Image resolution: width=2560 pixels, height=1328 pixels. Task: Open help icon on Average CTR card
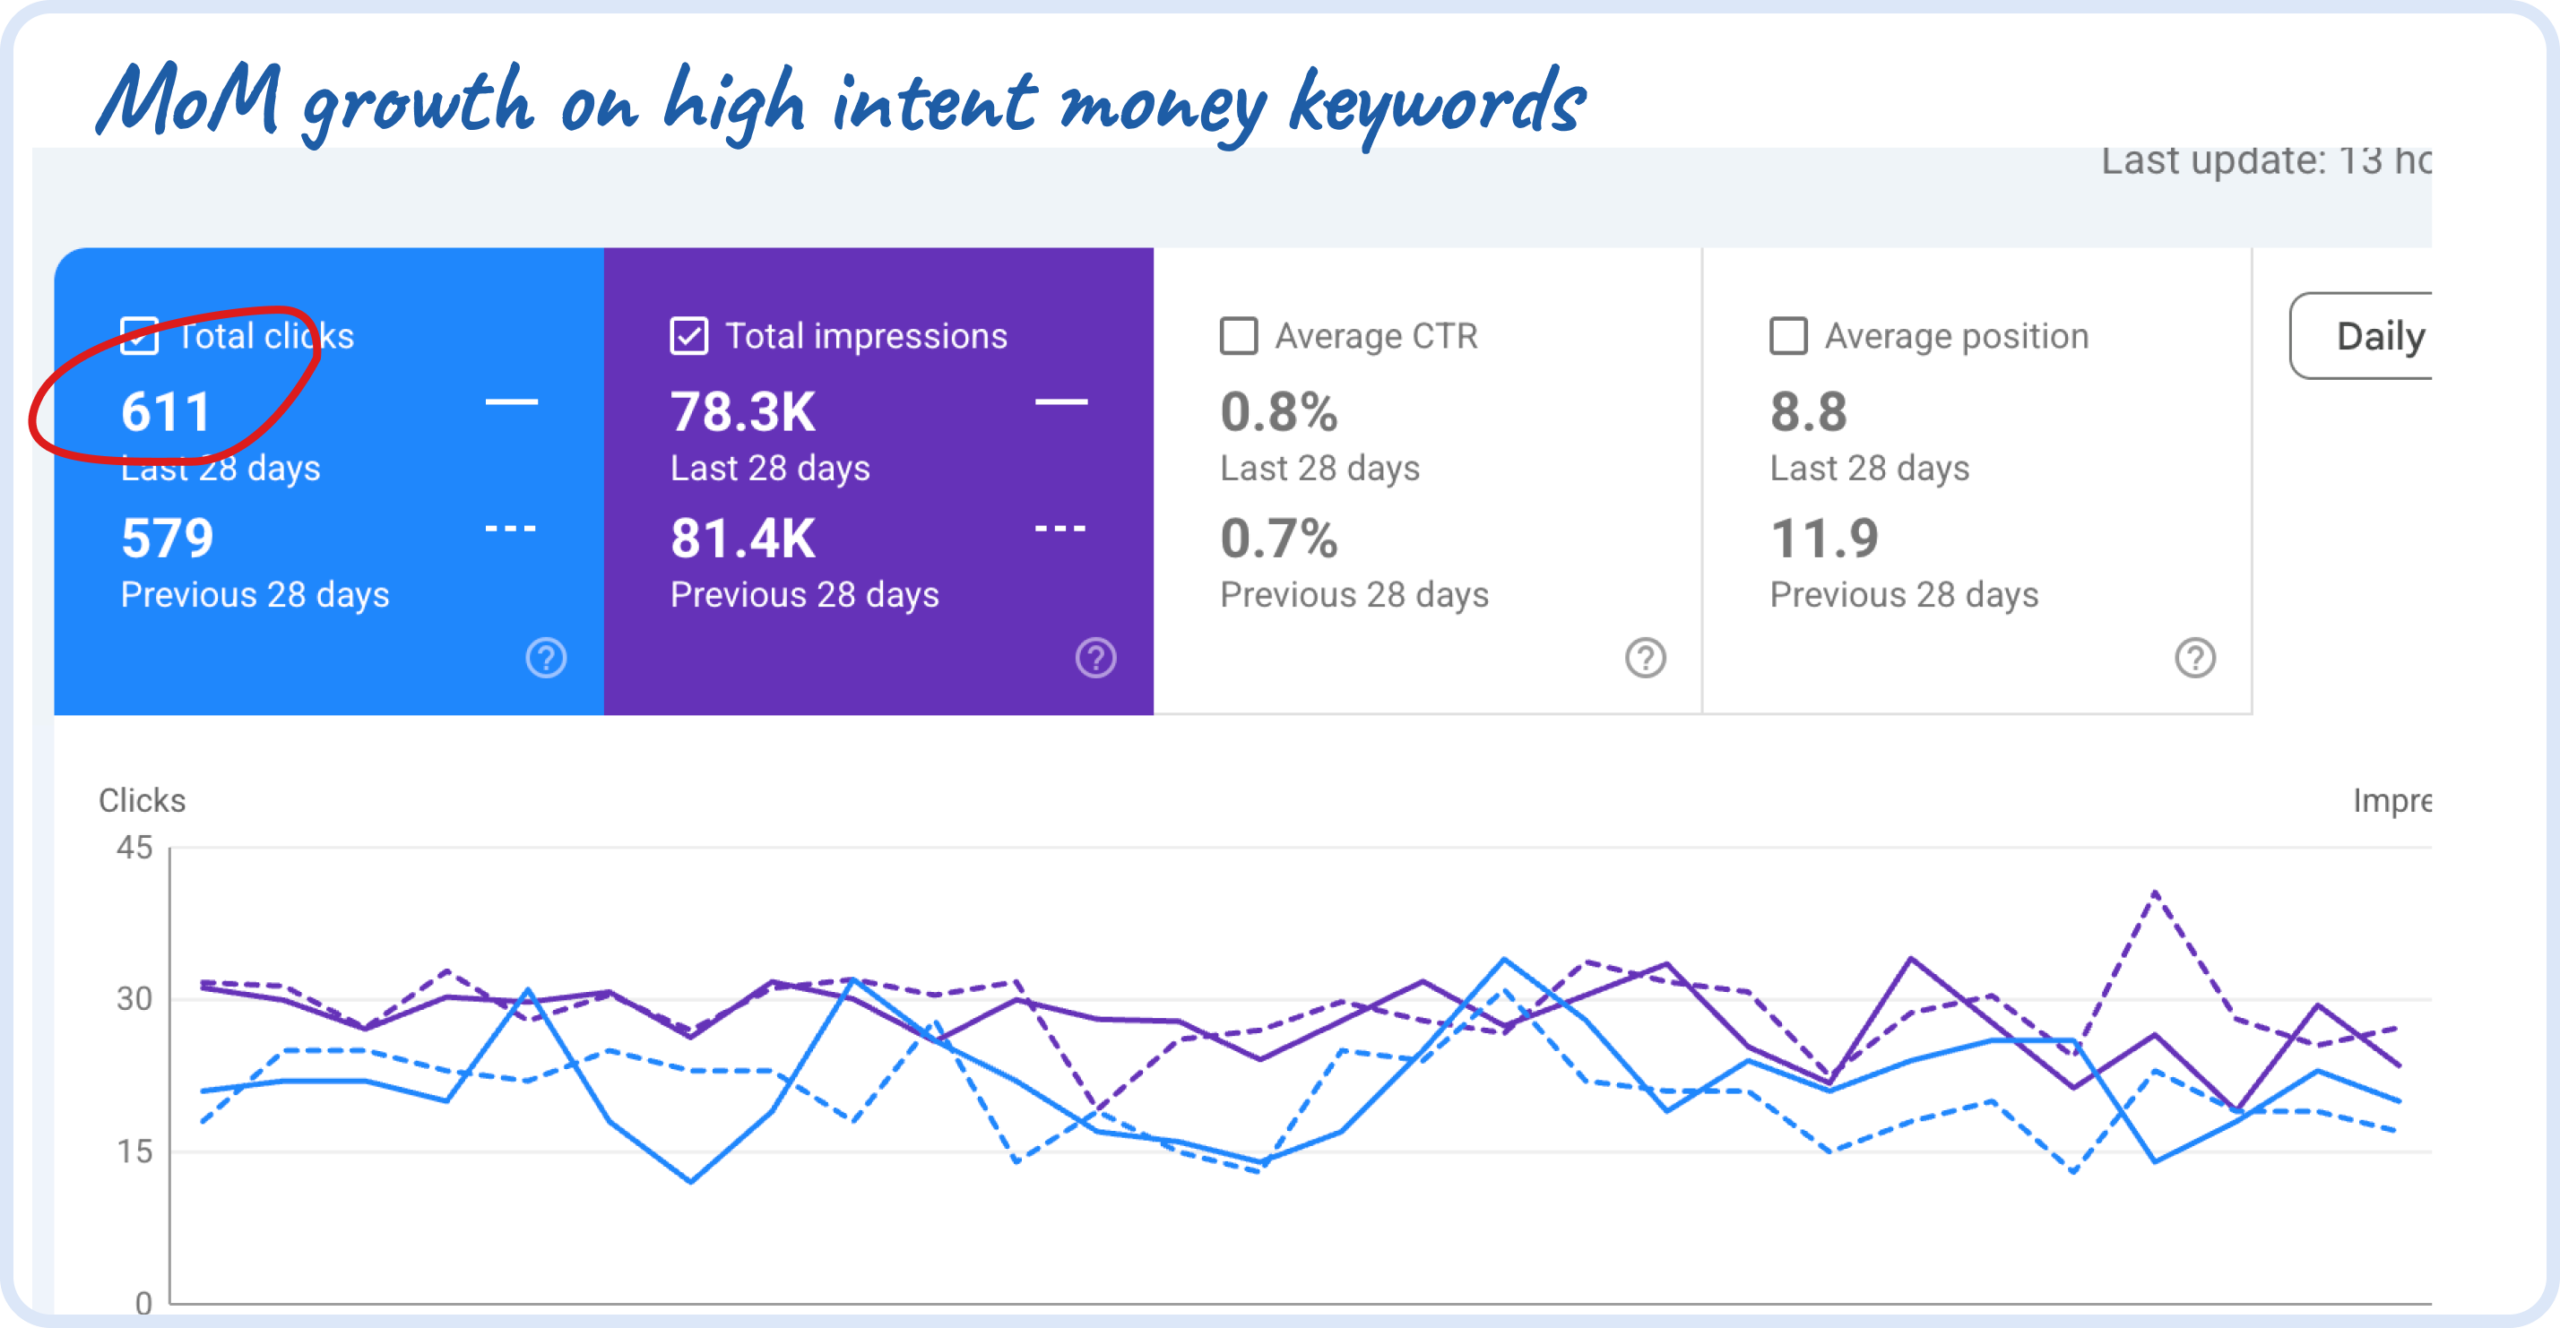click(x=1646, y=658)
